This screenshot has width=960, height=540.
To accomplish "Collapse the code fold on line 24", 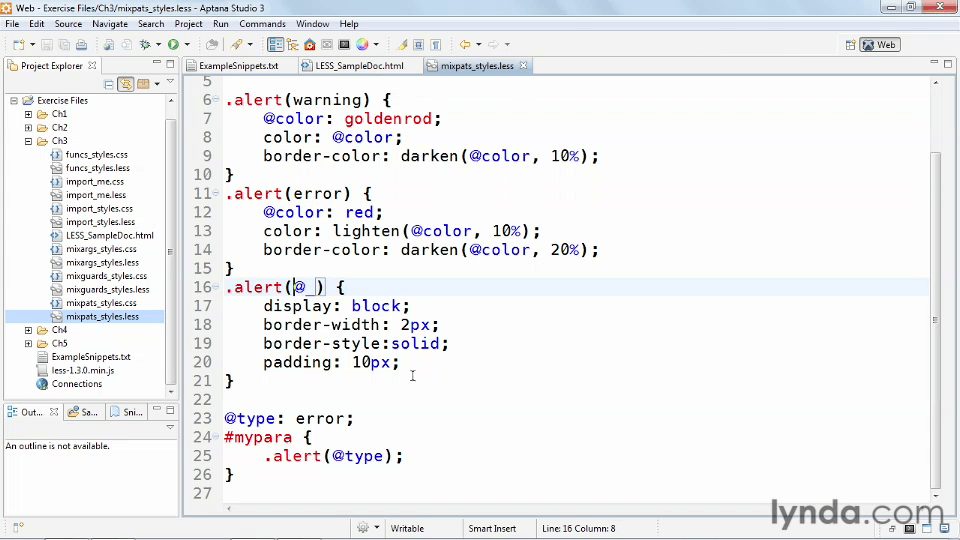I will pos(216,437).
